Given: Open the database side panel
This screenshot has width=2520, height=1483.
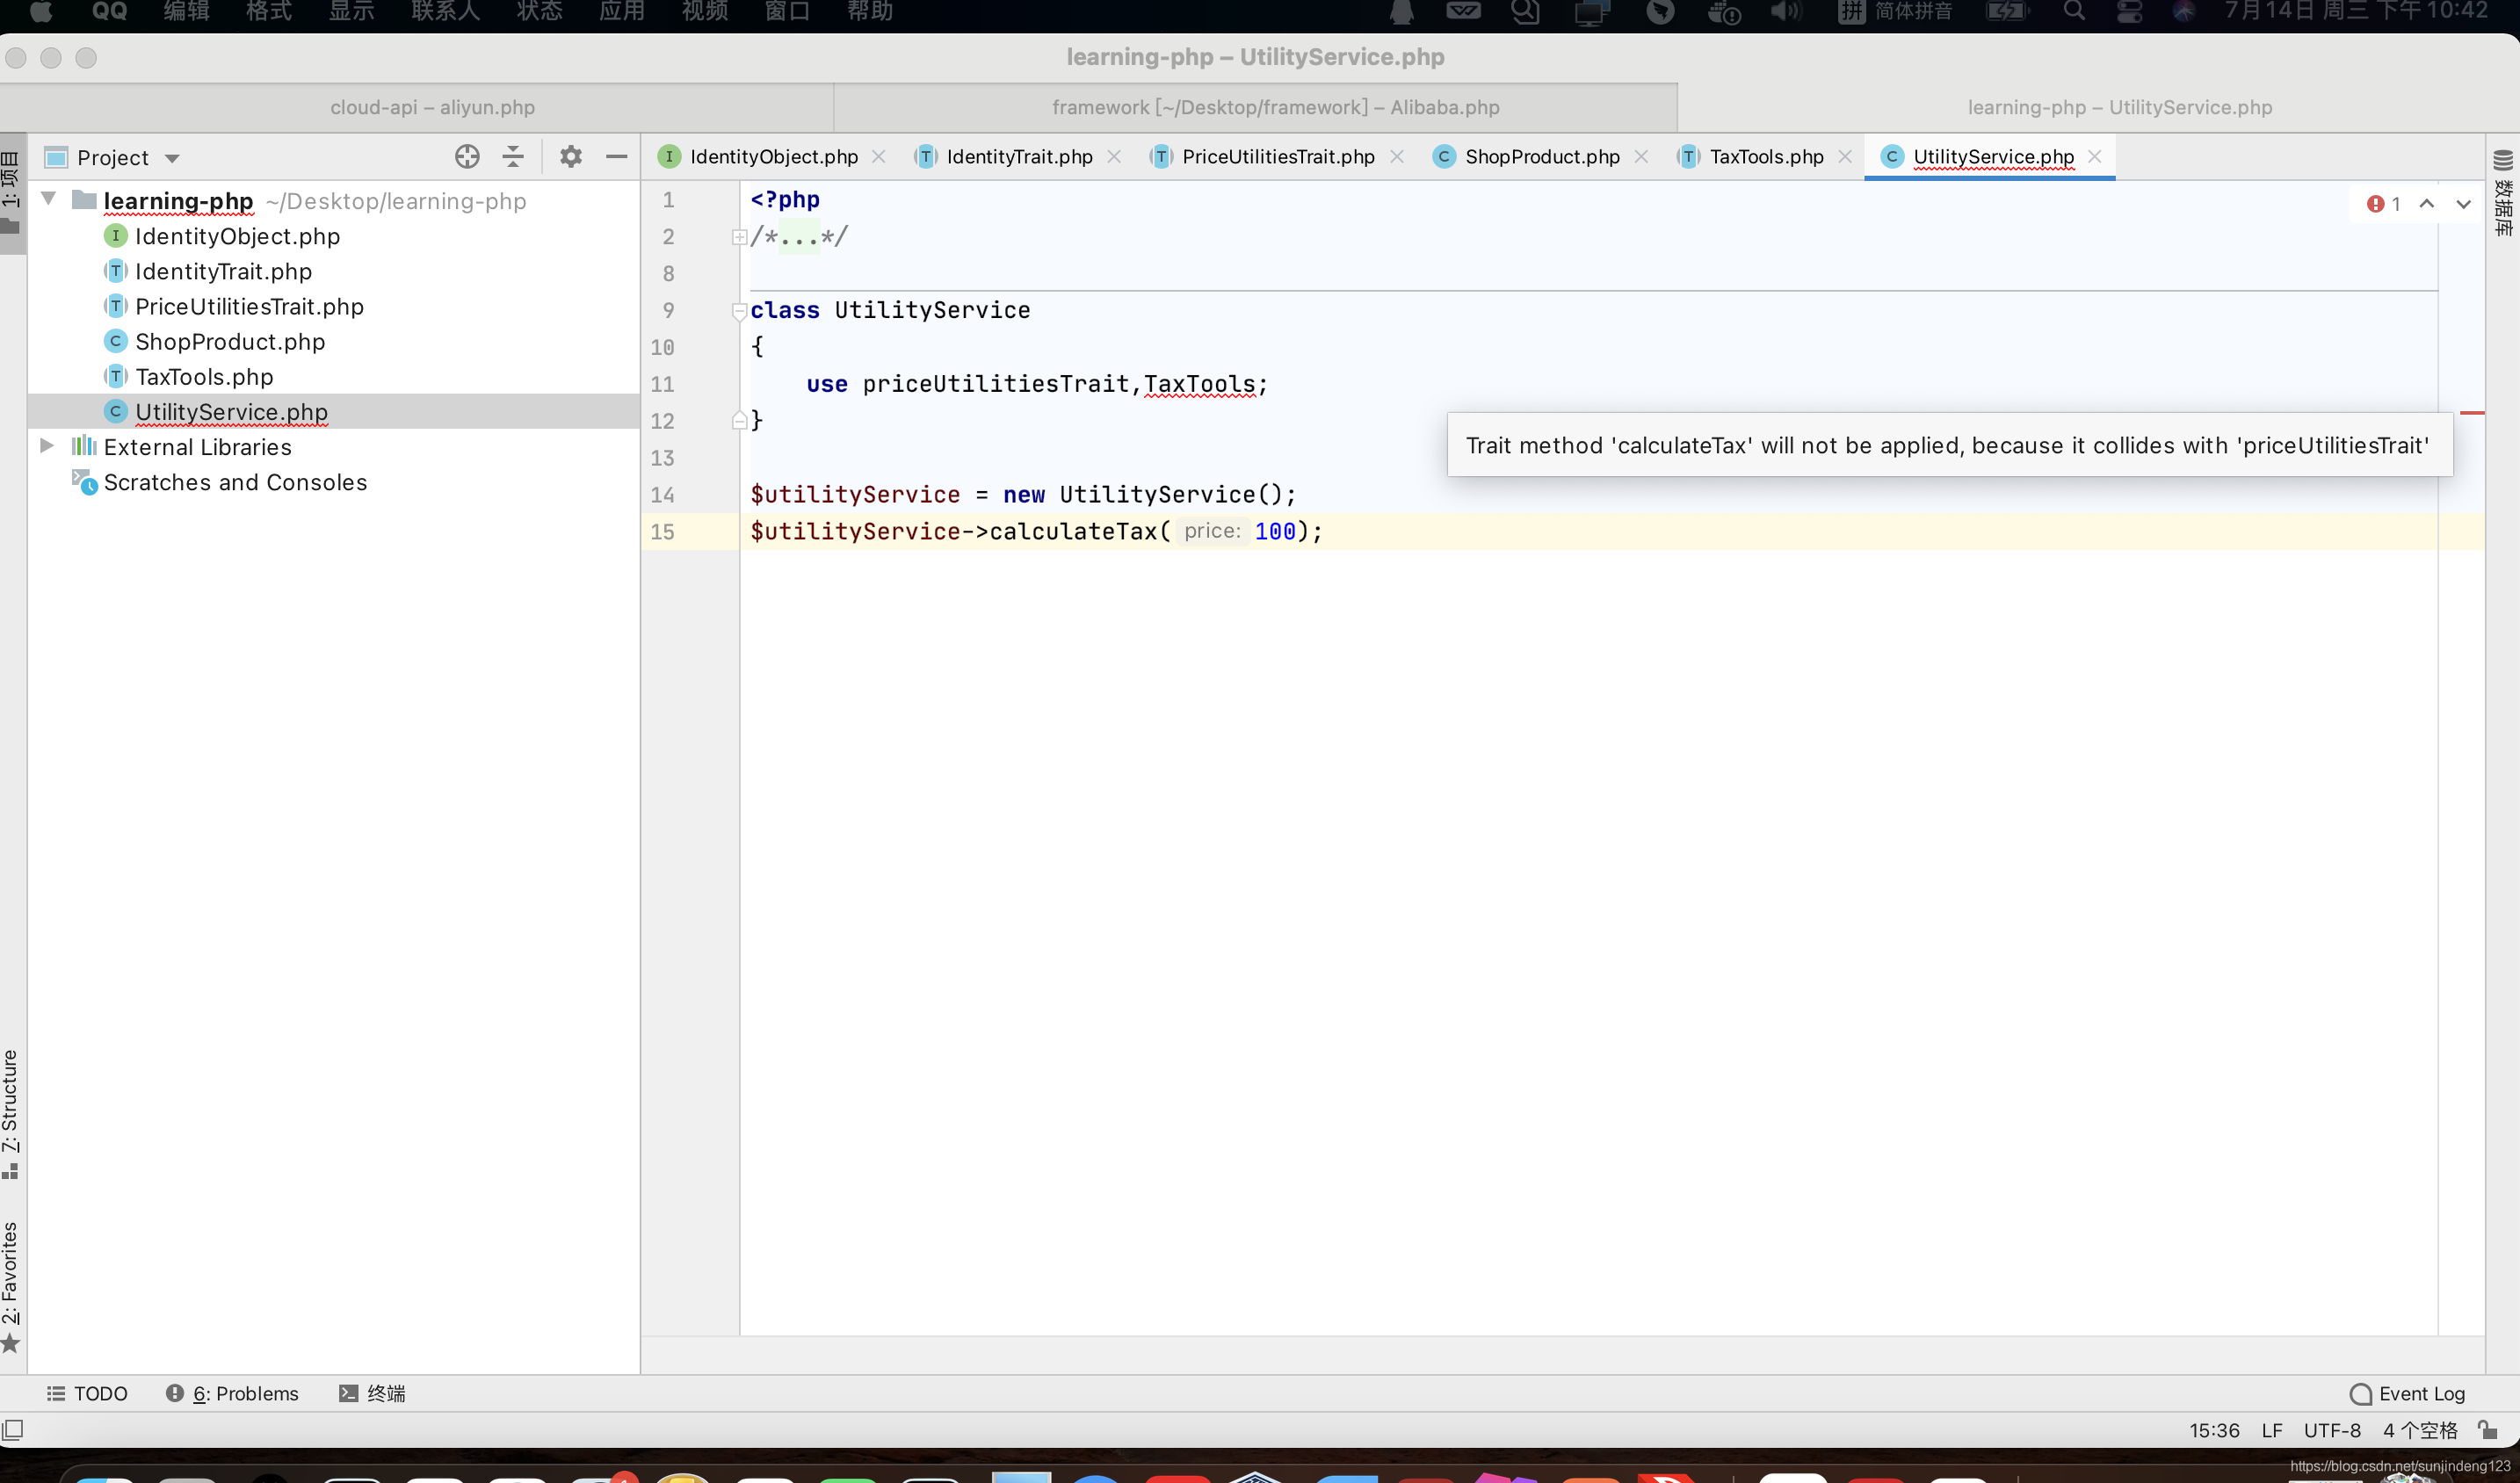Looking at the screenshot, I should coord(2503,194).
